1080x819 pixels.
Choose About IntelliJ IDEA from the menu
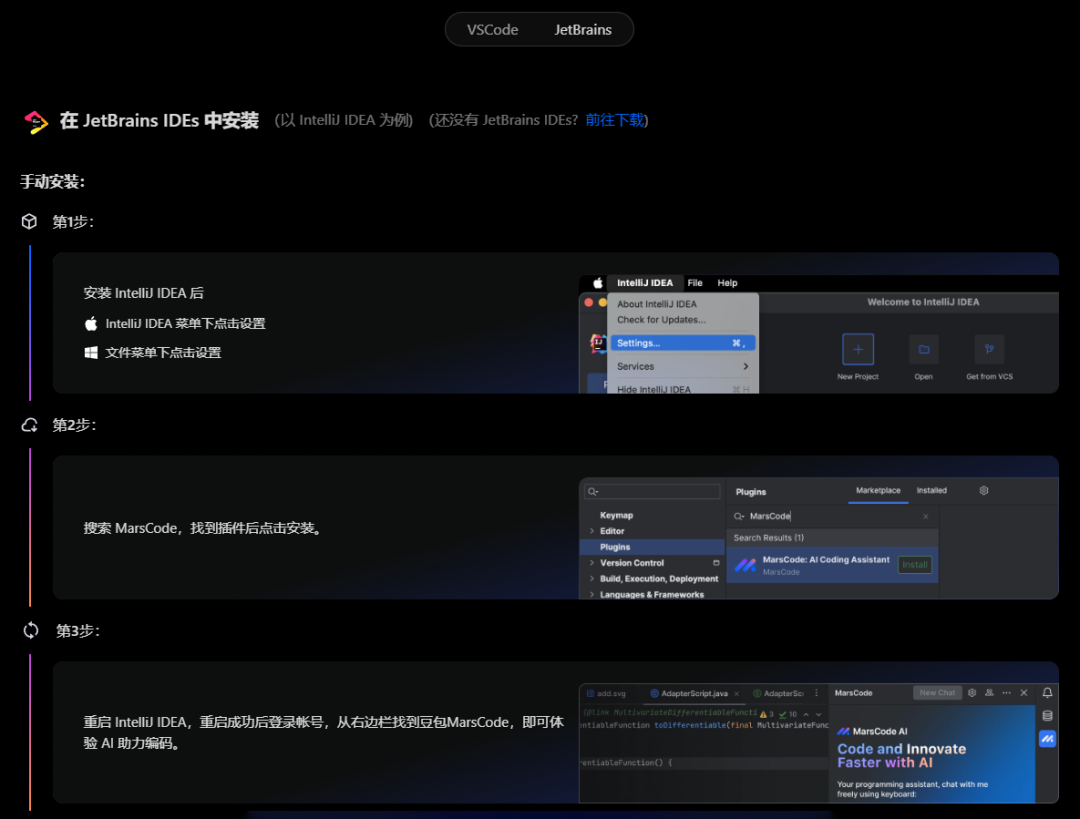pyautogui.click(x=657, y=304)
